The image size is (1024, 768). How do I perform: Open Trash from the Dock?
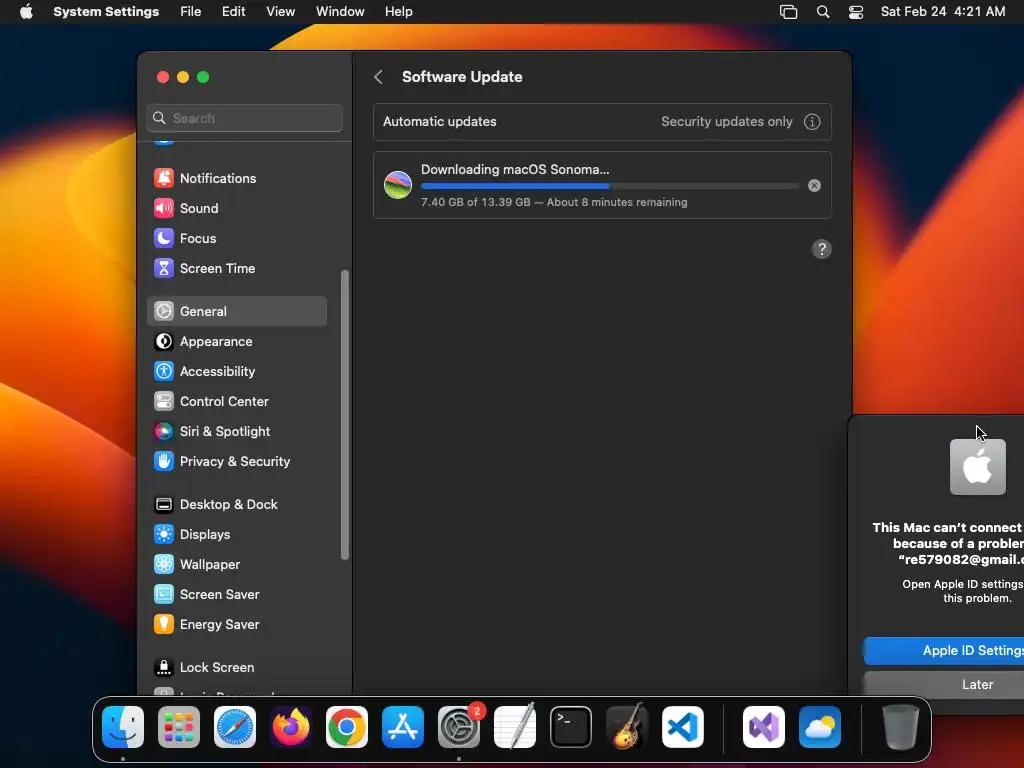point(901,727)
